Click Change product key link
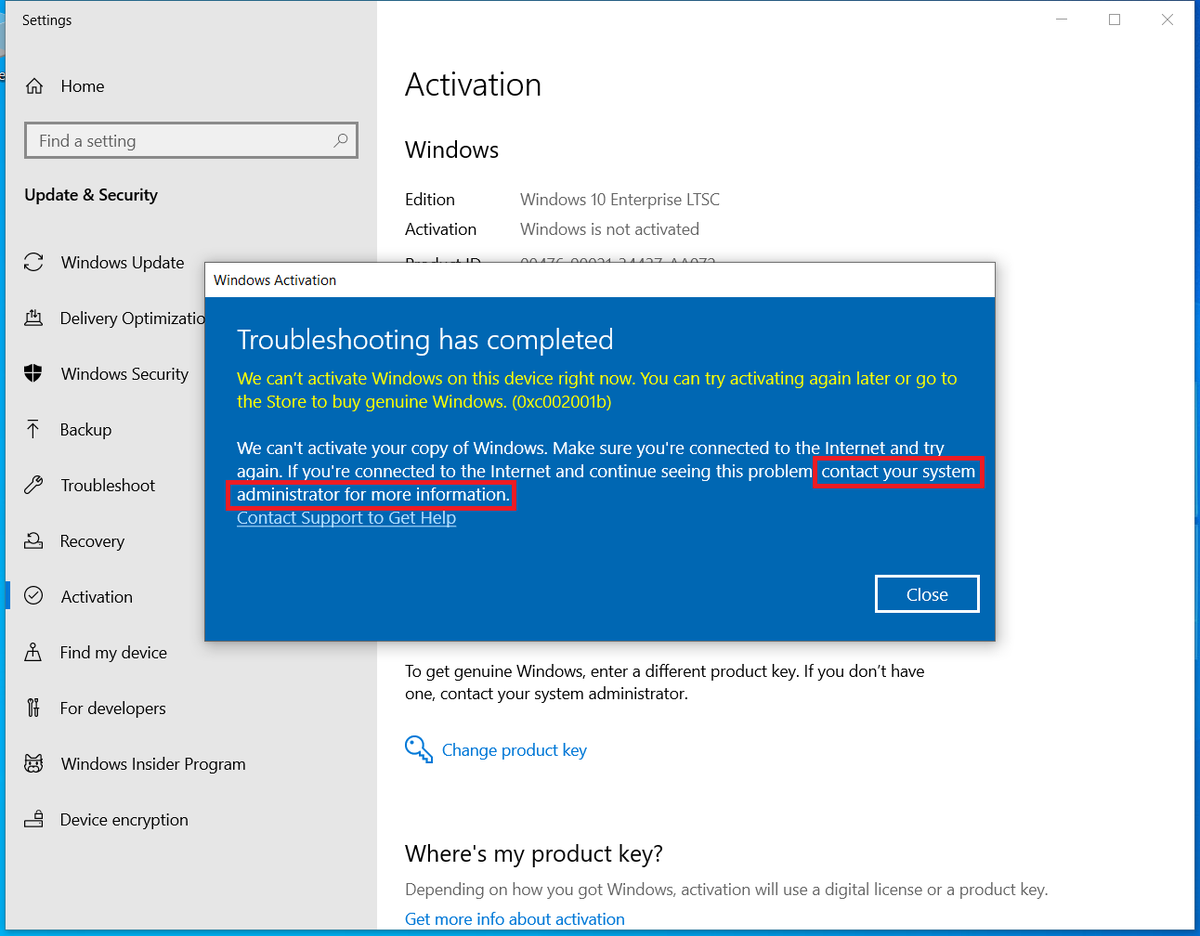This screenshot has width=1200, height=936. [514, 750]
